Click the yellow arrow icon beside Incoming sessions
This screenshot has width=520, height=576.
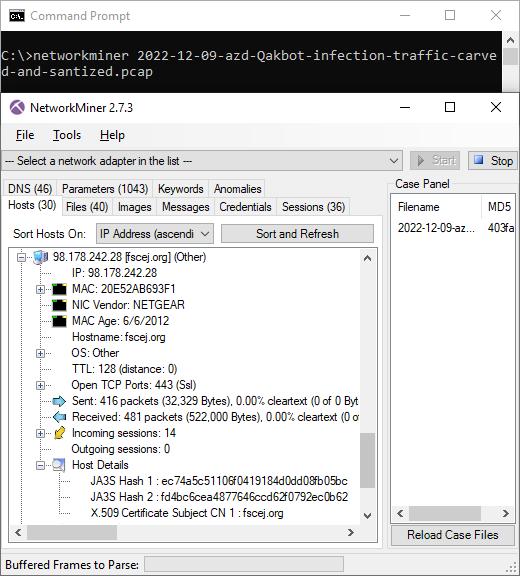(59, 433)
